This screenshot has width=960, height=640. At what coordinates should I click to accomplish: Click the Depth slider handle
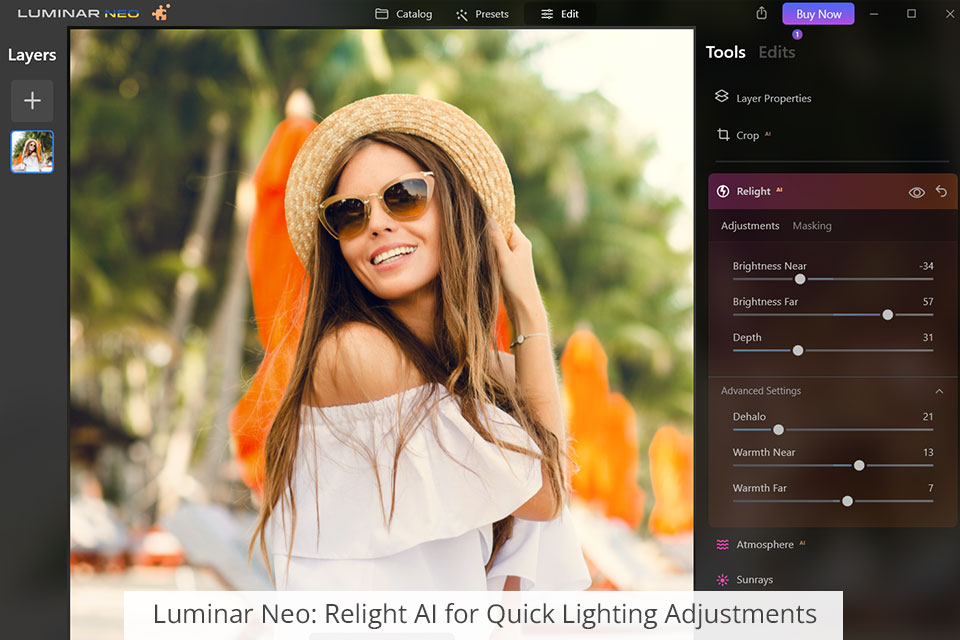click(798, 350)
